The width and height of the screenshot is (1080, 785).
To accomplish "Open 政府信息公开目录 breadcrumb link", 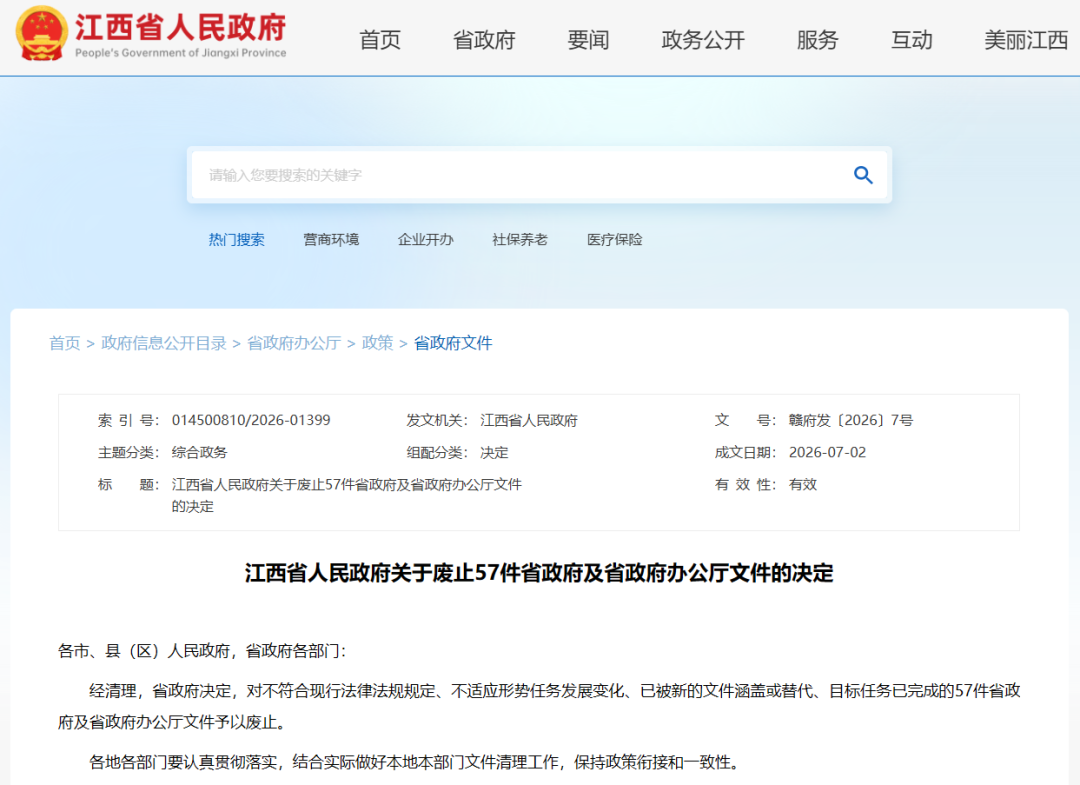I will coord(164,343).
